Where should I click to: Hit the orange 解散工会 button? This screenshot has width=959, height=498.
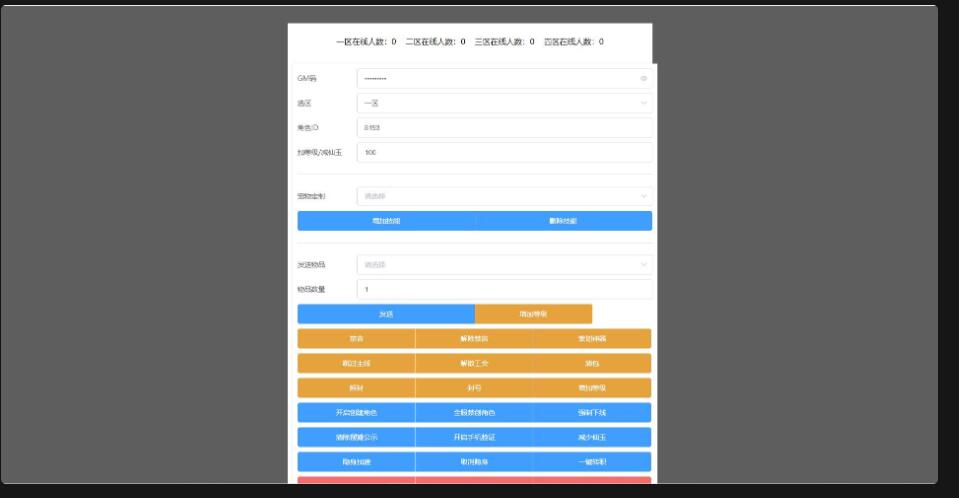coord(474,363)
